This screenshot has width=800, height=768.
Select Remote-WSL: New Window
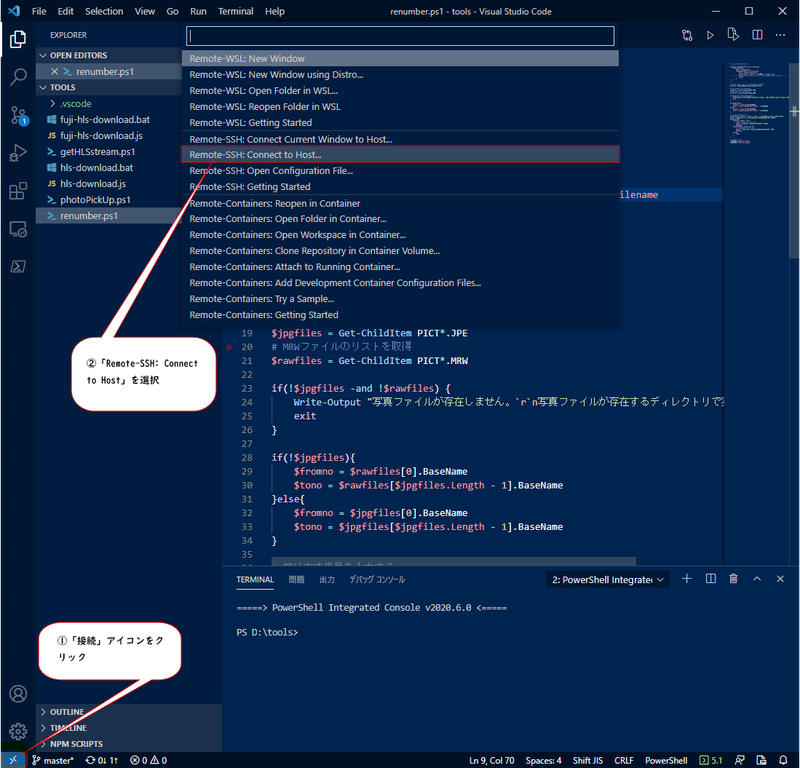click(x=401, y=59)
